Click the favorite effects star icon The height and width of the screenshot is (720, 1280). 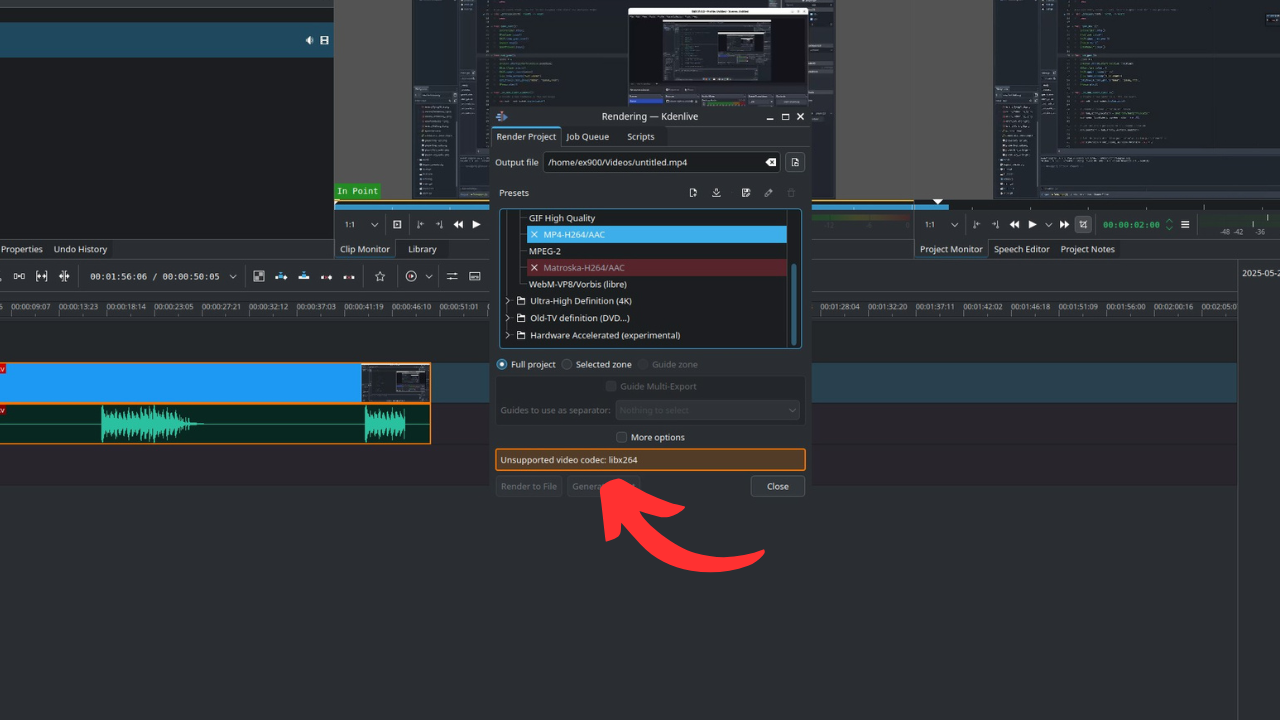tap(380, 276)
